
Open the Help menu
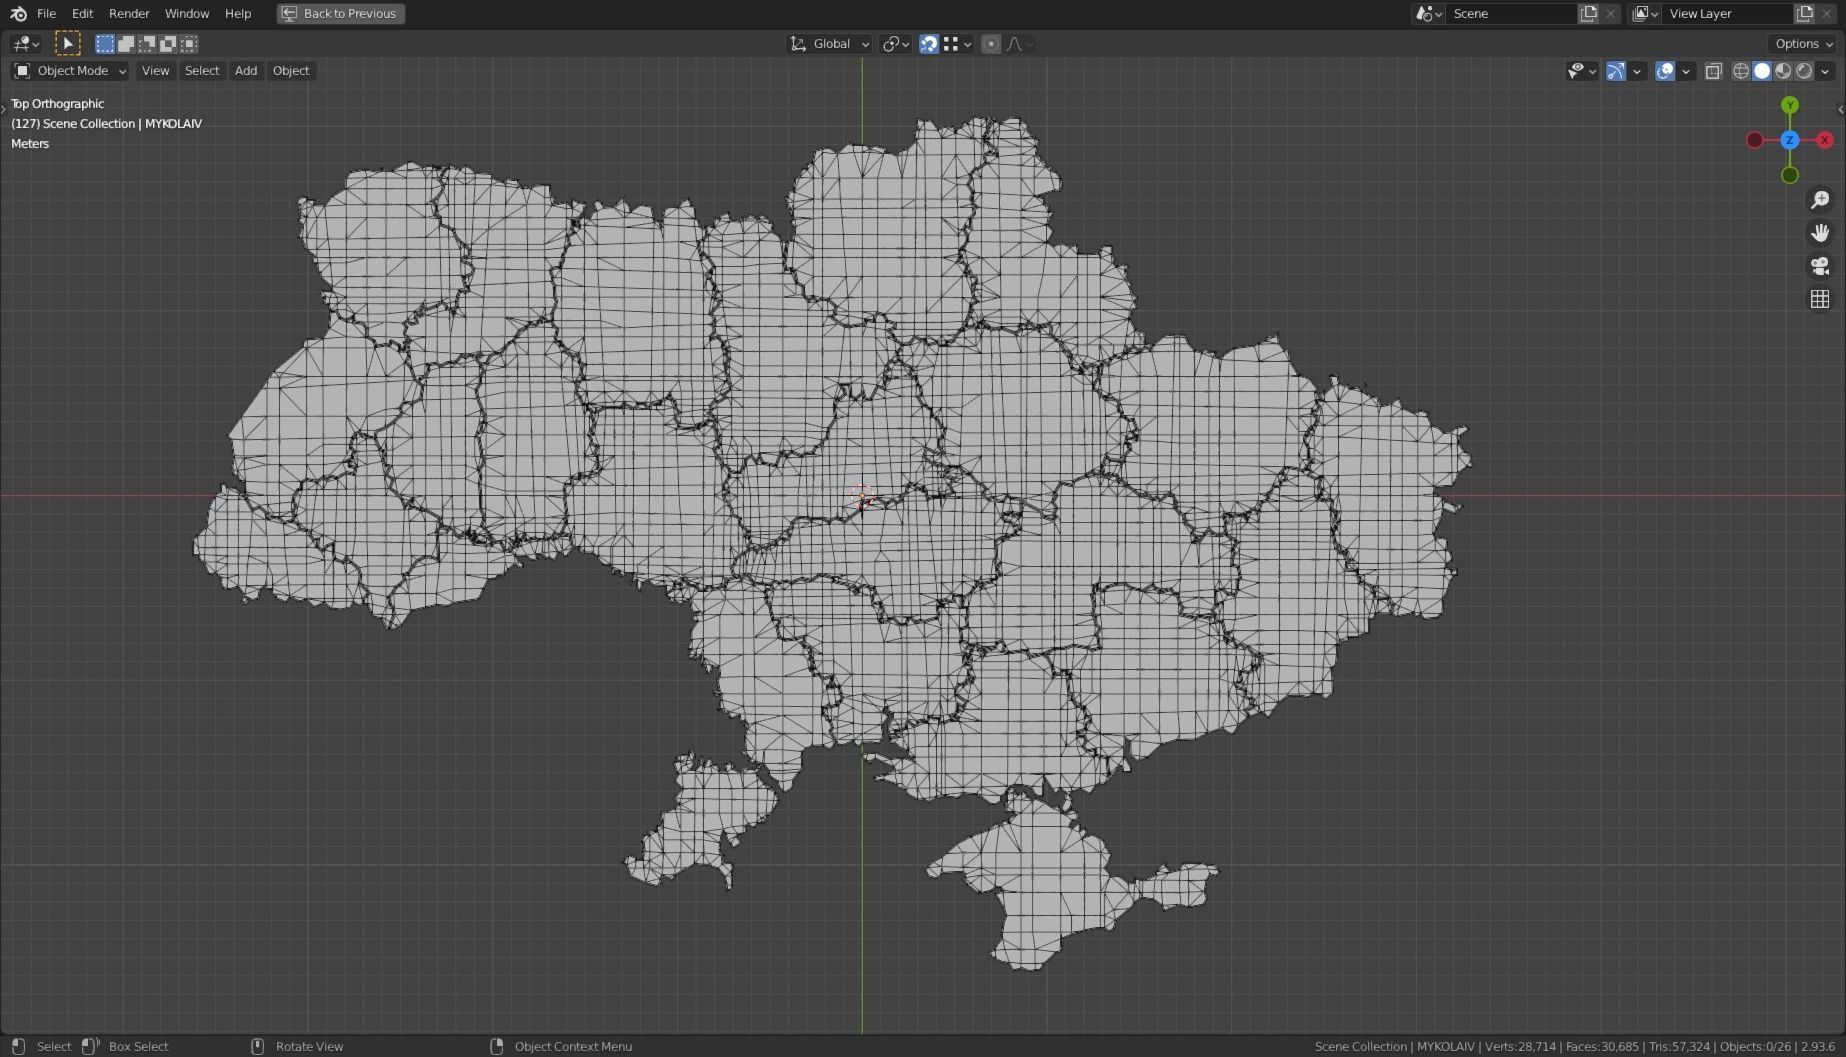238,13
